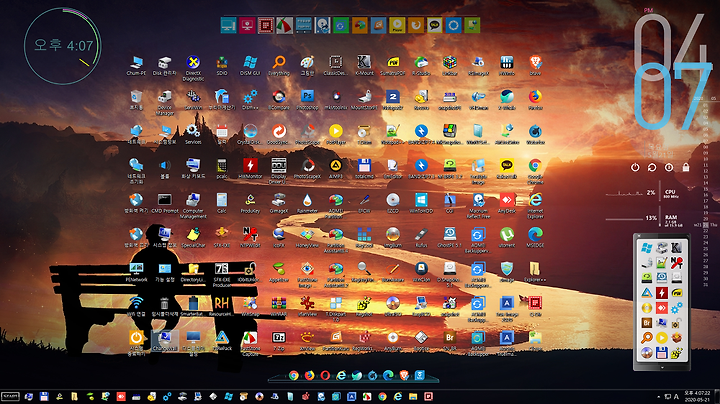
Task: Open FastStone Capture desktop shortcut
Action: (x=250, y=343)
